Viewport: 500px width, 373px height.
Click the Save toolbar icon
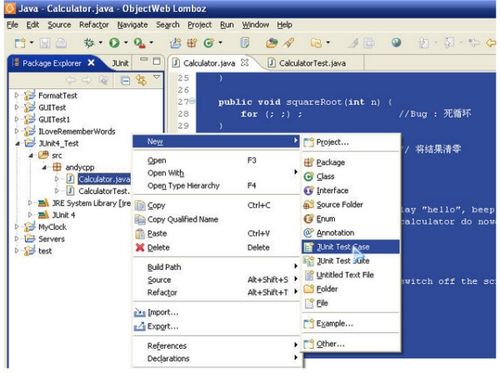click(x=45, y=43)
